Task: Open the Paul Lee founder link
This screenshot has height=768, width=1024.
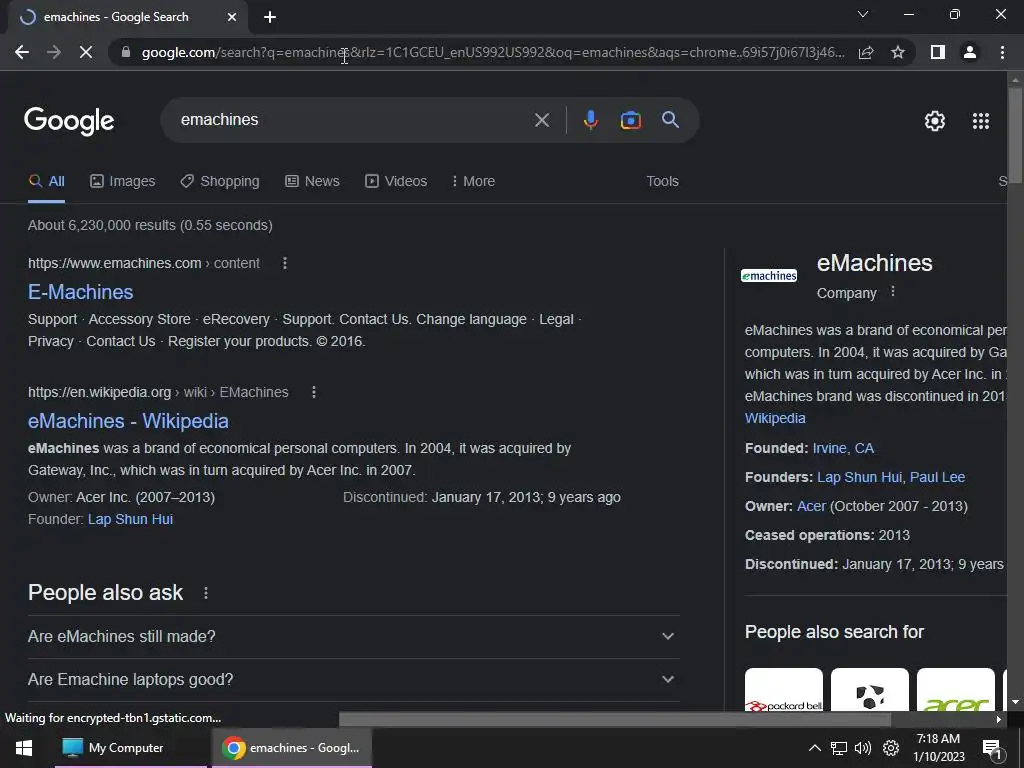Action: click(x=937, y=477)
